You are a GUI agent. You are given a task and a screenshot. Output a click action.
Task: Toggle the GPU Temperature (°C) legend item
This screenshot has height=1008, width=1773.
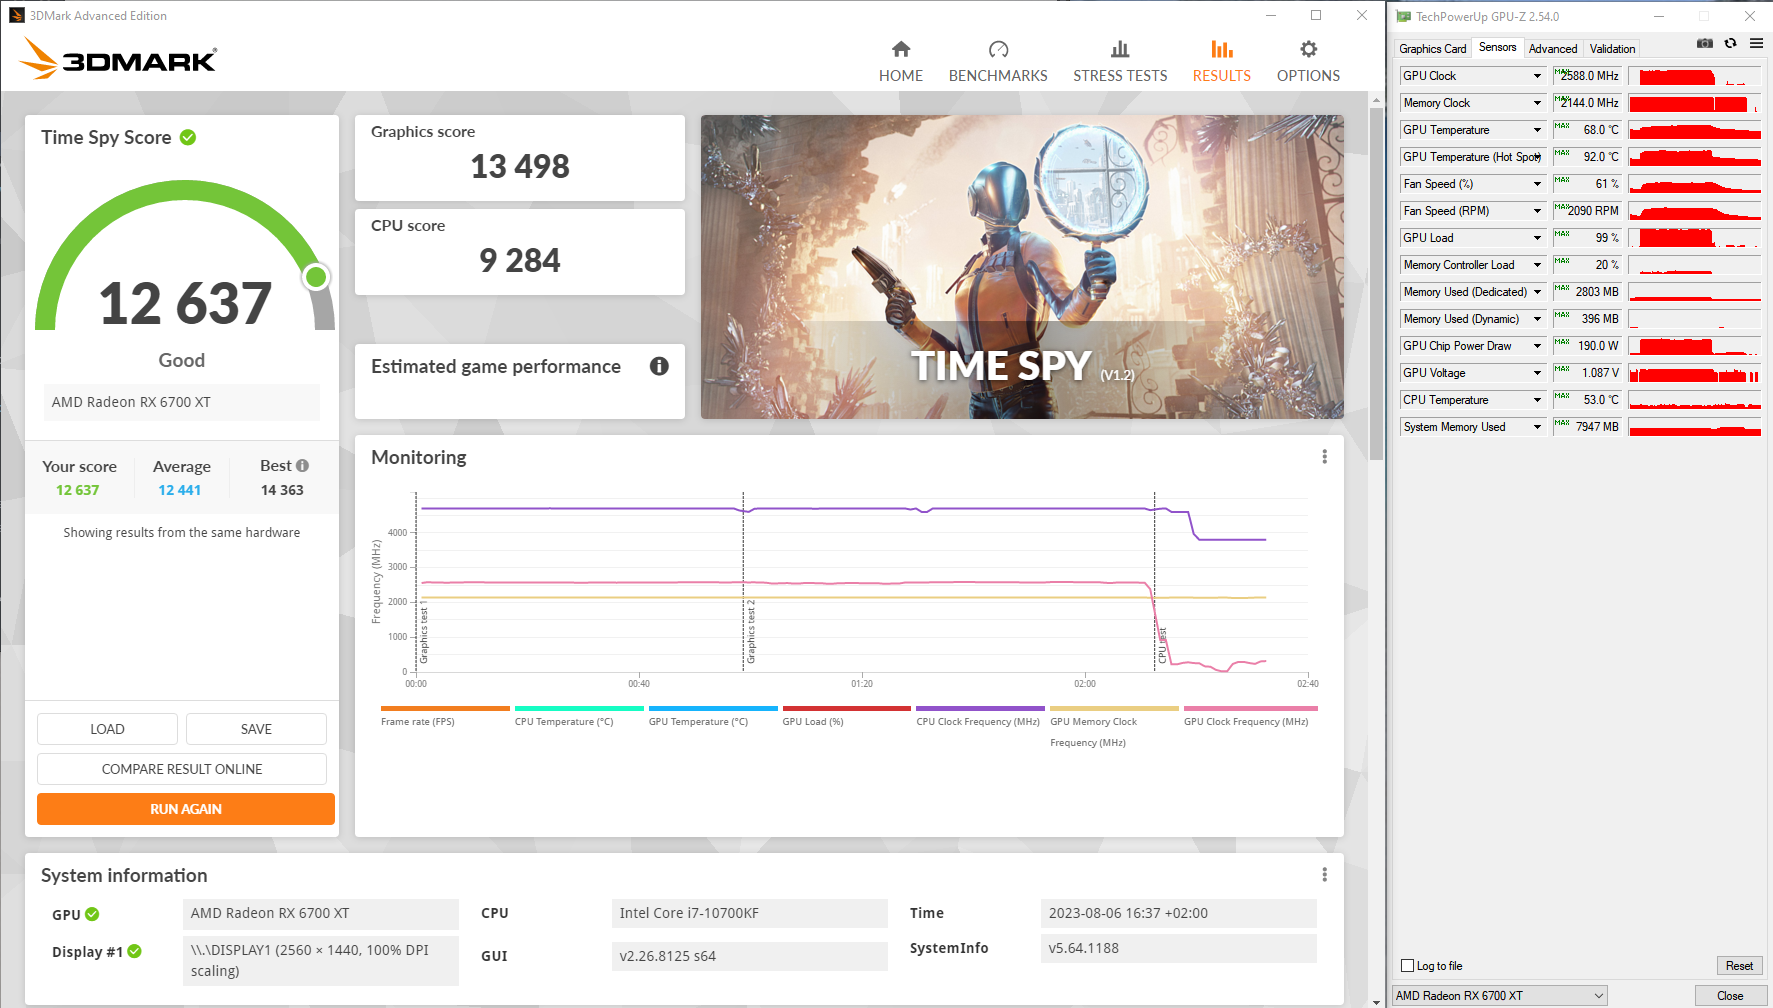pyautogui.click(x=713, y=716)
